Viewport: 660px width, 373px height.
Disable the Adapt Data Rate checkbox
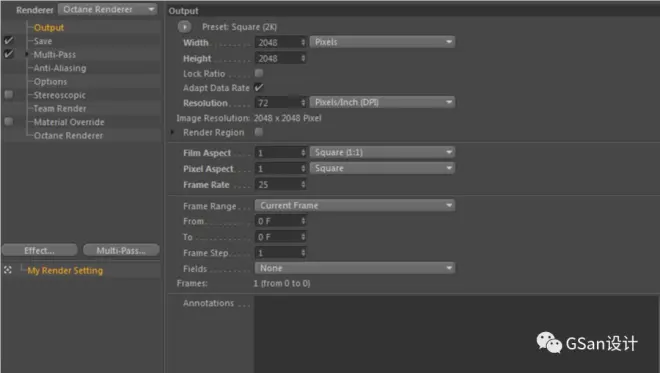coord(259,88)
